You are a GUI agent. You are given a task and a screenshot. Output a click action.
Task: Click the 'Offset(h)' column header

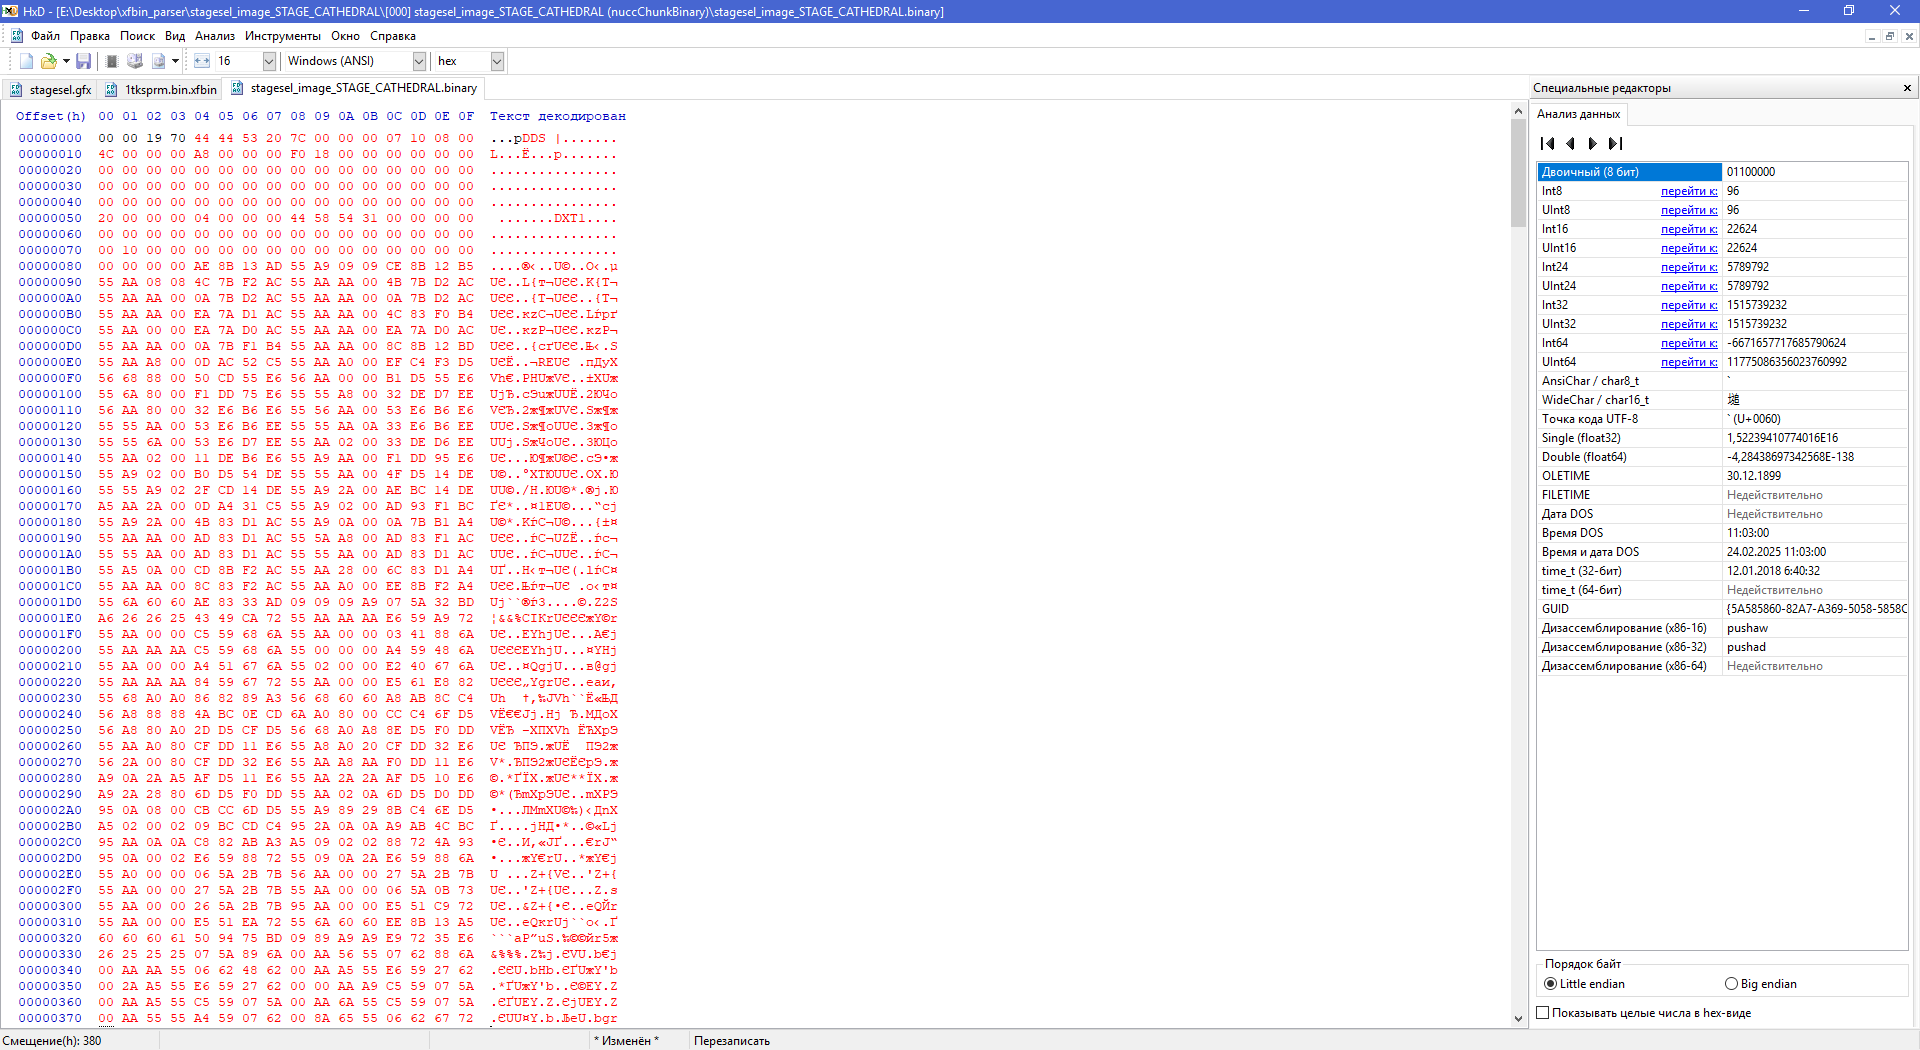[50, 116]
